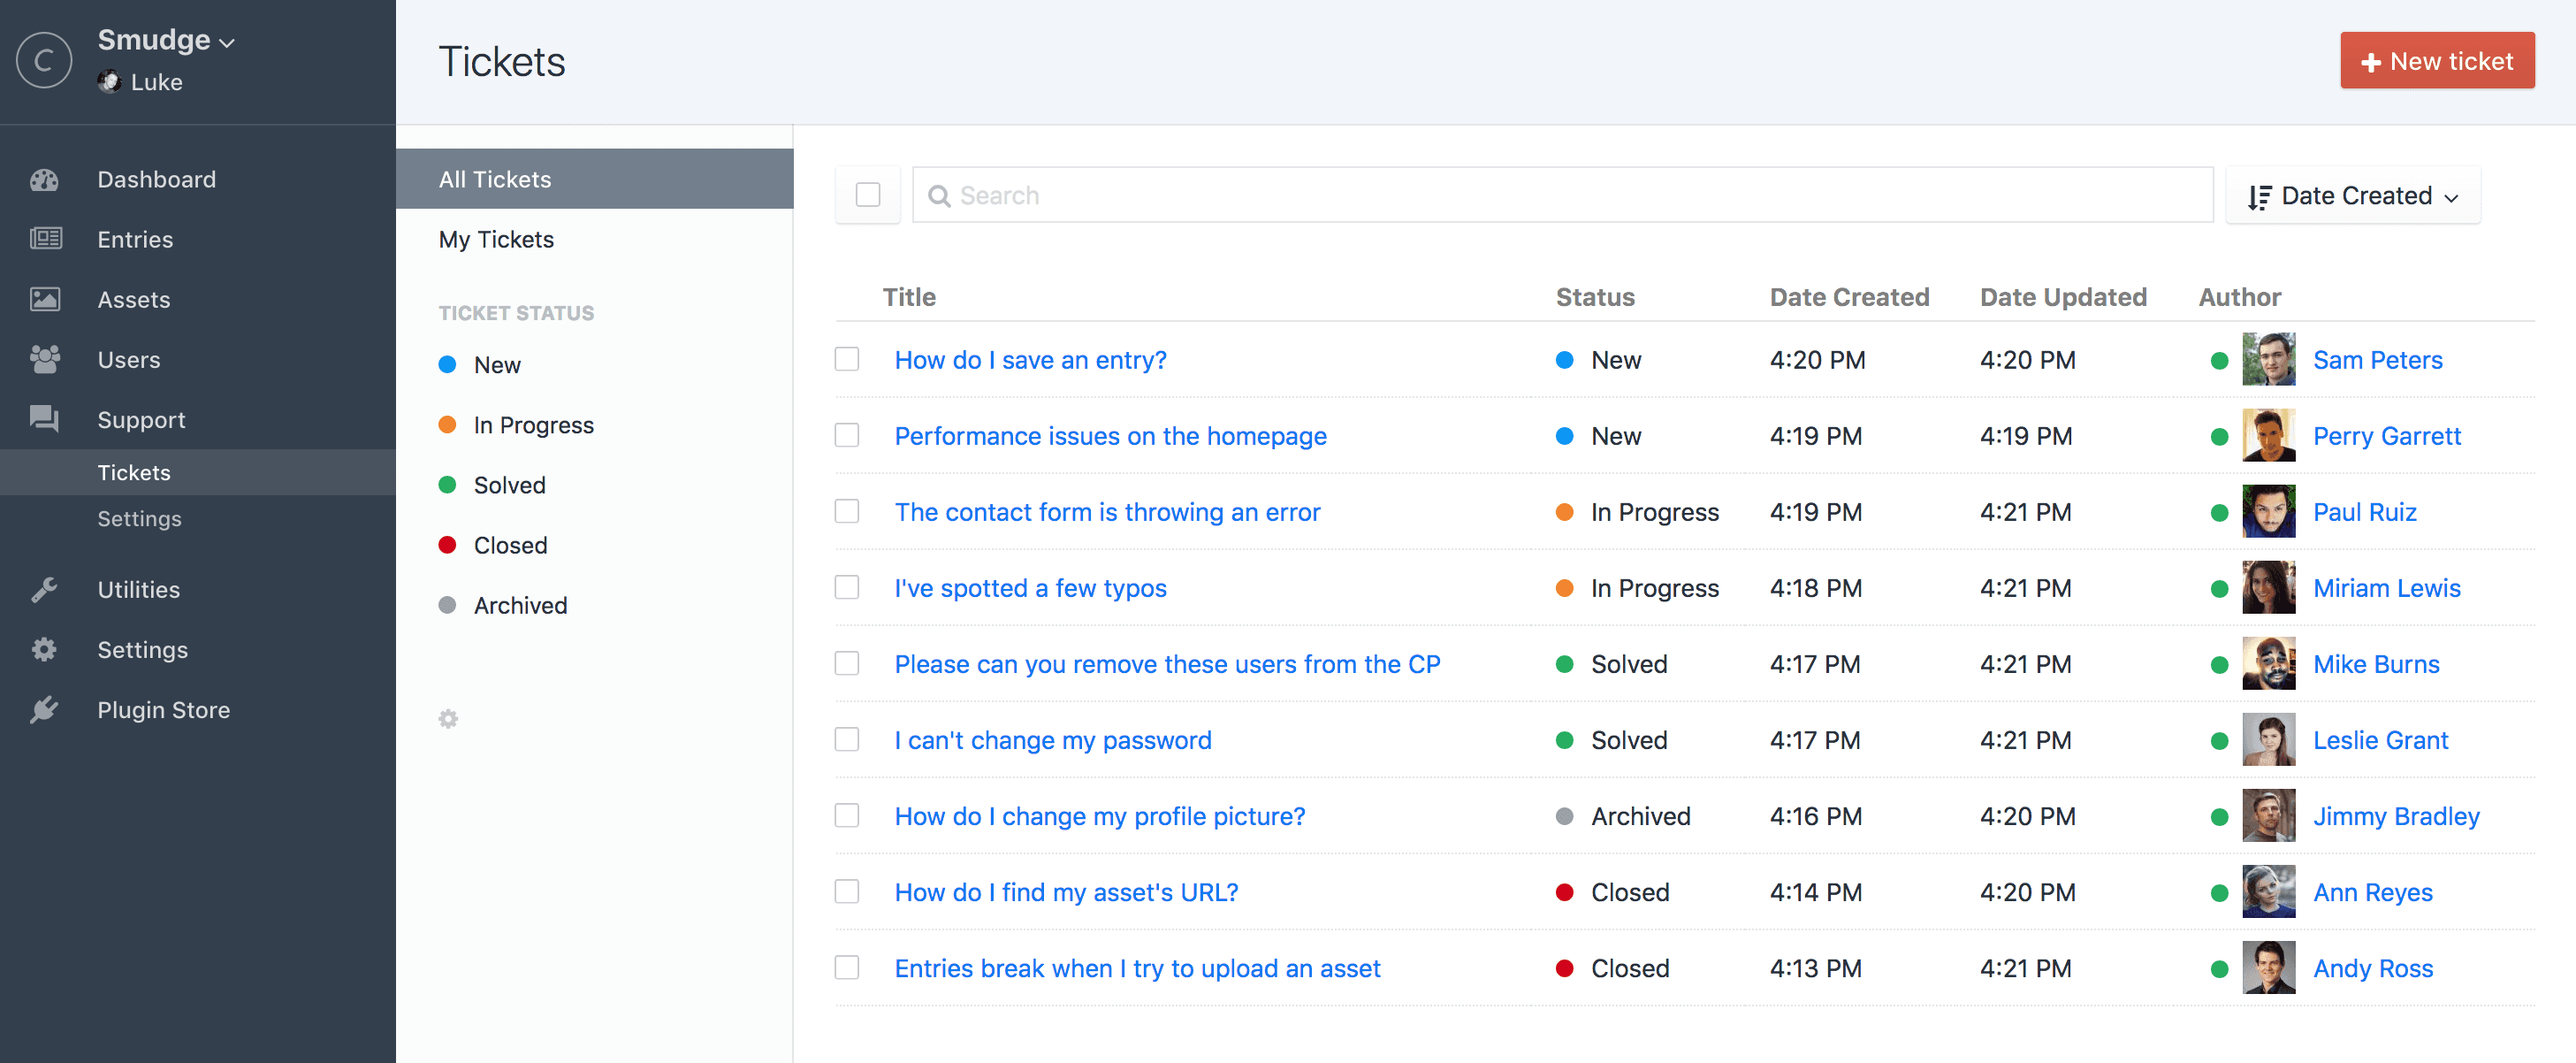Filter by the orange In Progress status
The height and width of the screenshot is (1063, 2576).
pos(533,425)
